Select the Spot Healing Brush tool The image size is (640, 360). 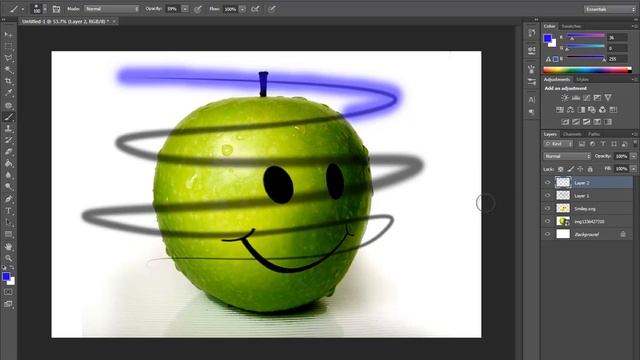[x=8, y=105]
